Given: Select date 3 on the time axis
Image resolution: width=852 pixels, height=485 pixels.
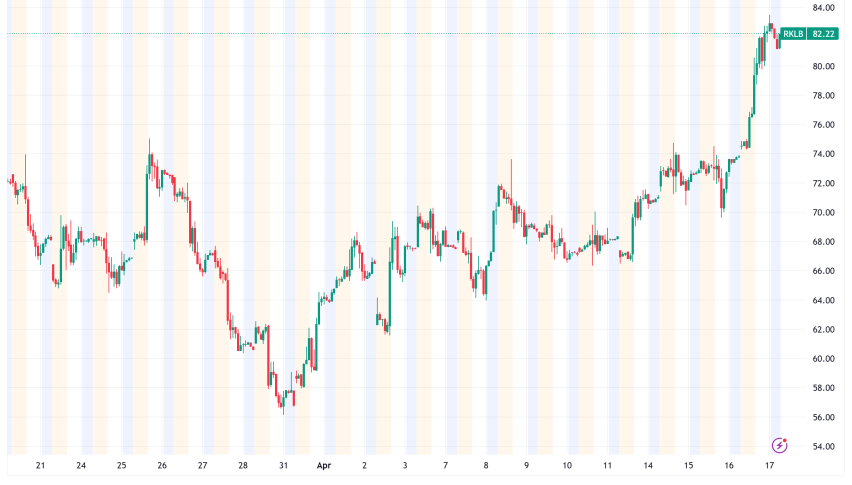Looking at the screenshot, I should coord(405,466).
